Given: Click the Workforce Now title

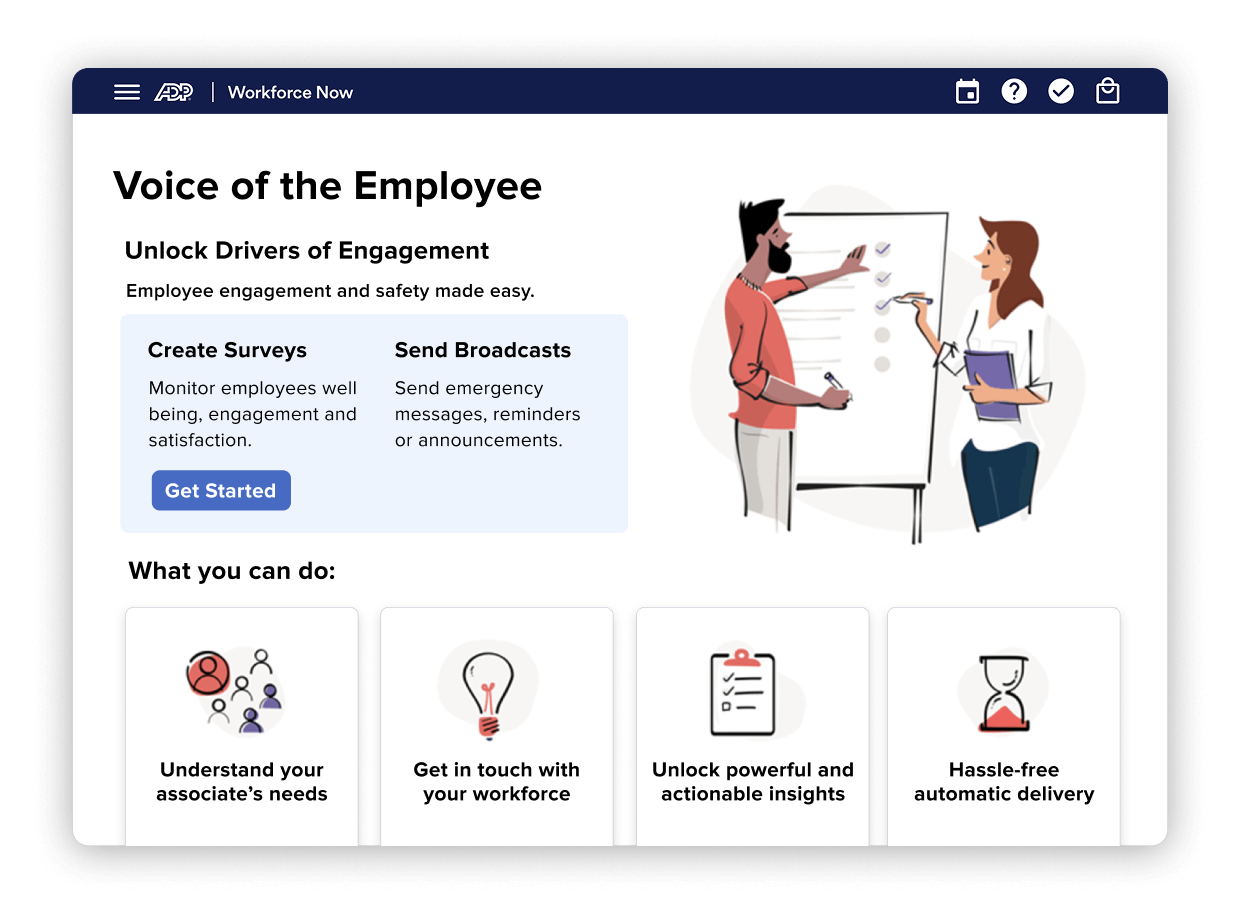Looking at the screenshot, I should (290, 92).
